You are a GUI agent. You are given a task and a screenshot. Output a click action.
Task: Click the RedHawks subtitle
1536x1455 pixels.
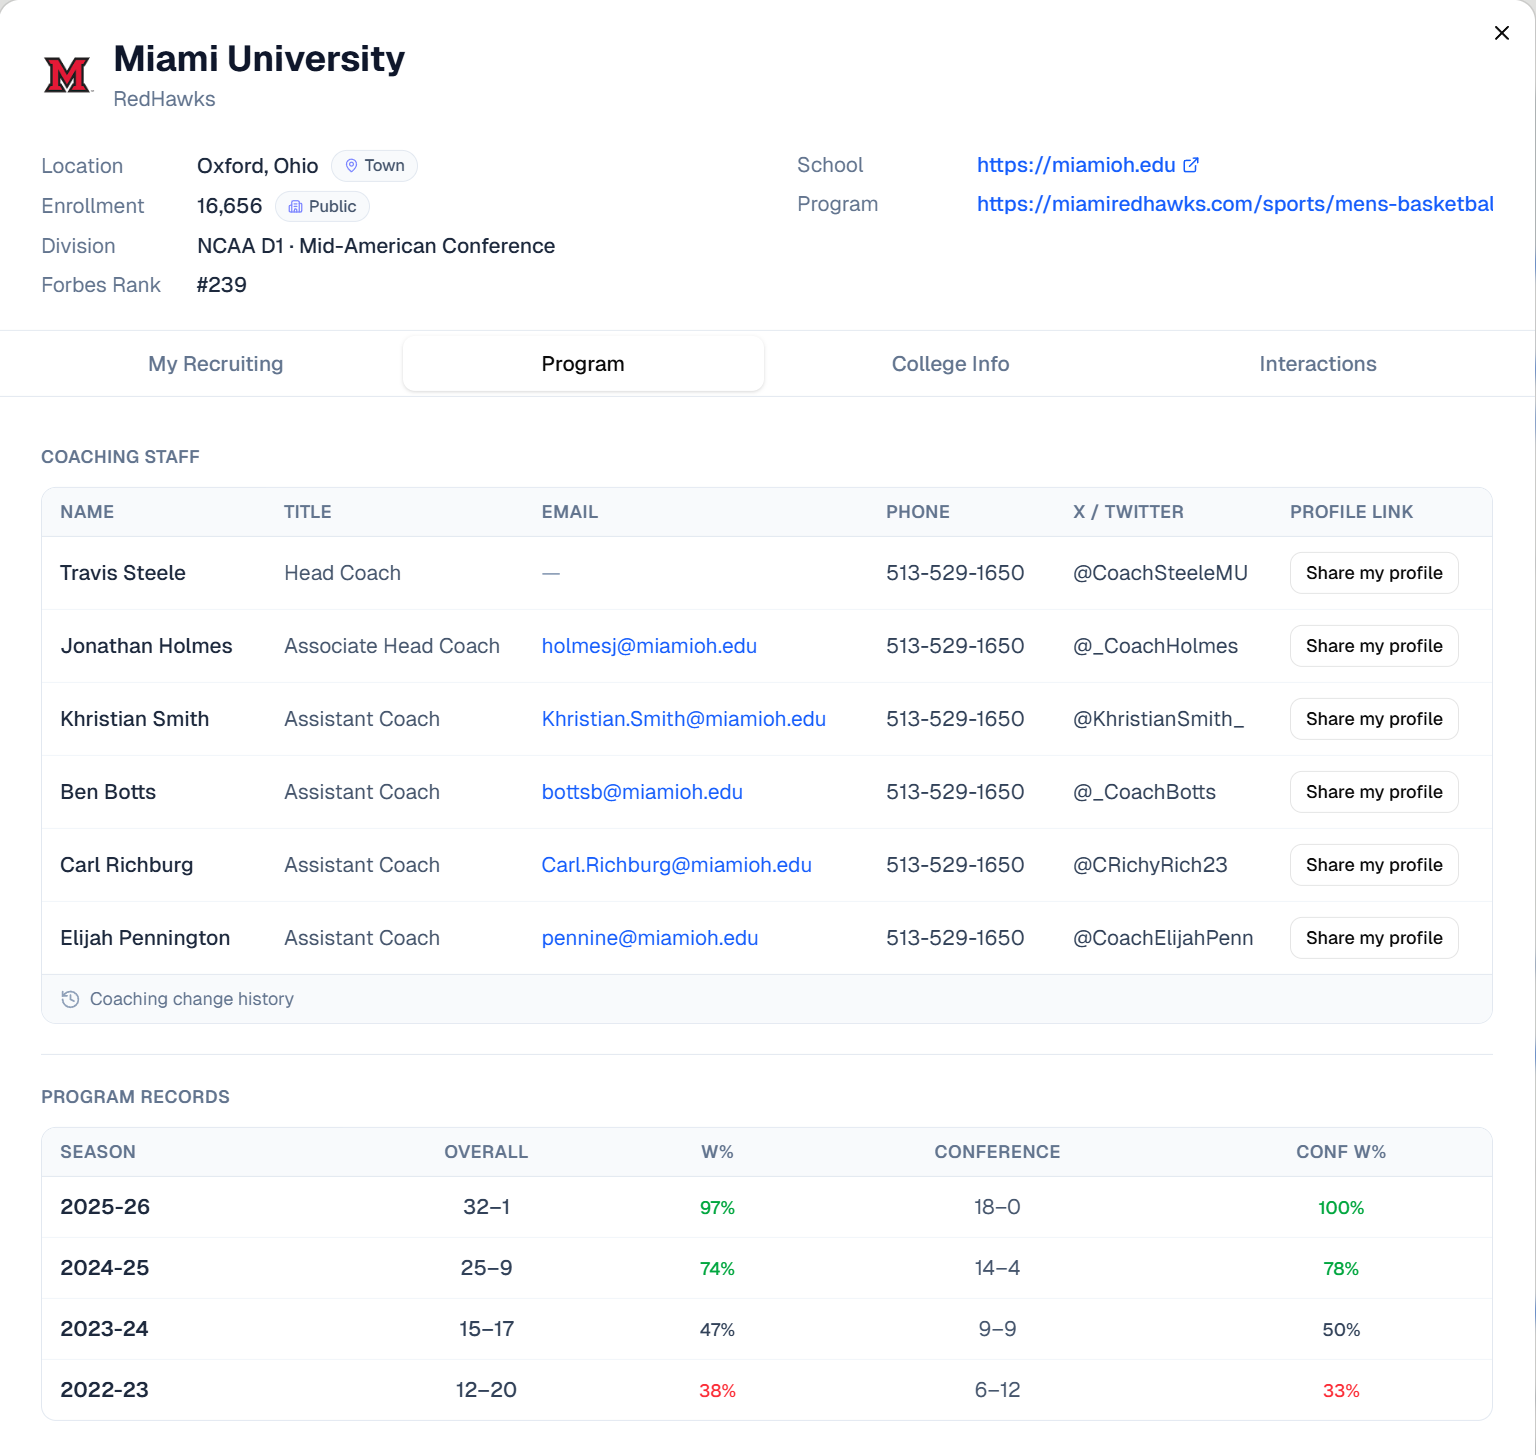(164, 99)
